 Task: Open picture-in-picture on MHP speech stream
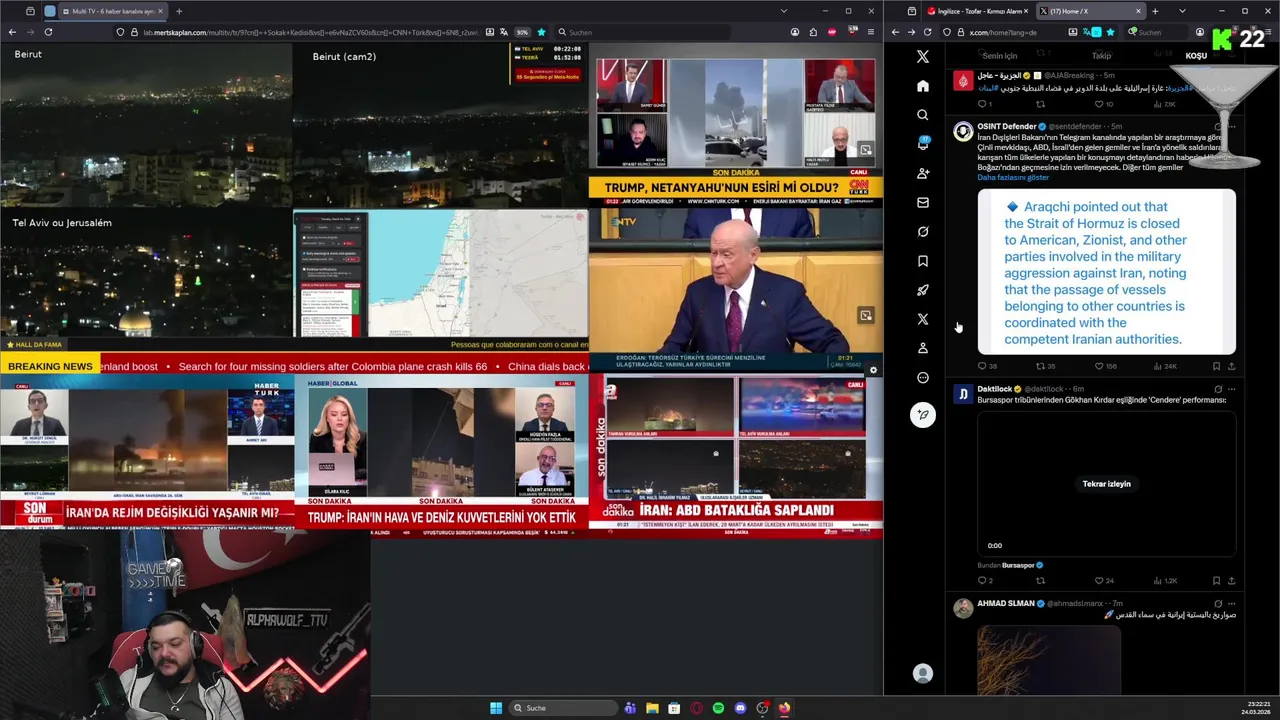click(866, 316)
